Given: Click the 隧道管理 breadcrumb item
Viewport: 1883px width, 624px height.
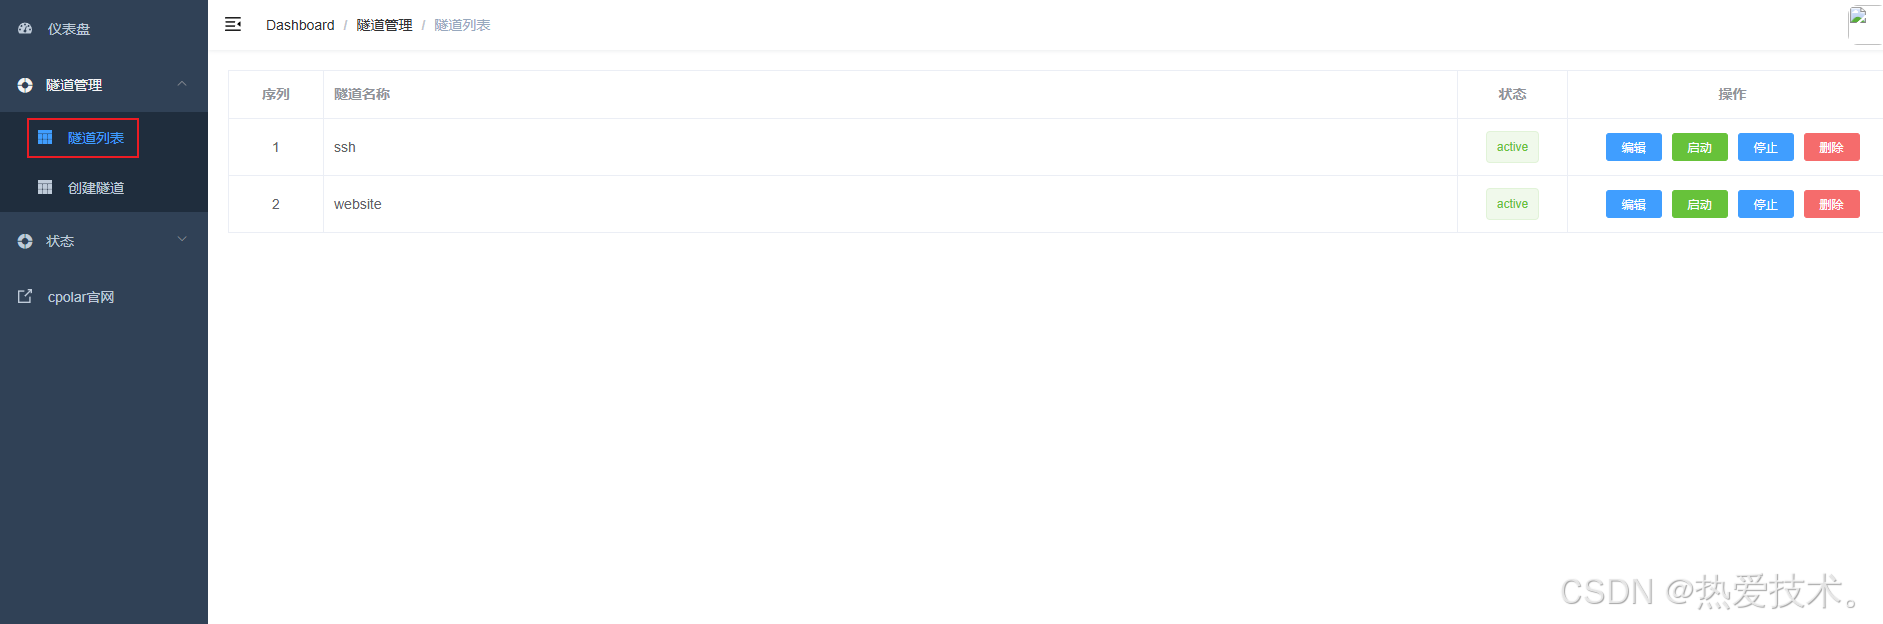Looking at the screenshot, I should pyautogui.click(x=384, y=25).
